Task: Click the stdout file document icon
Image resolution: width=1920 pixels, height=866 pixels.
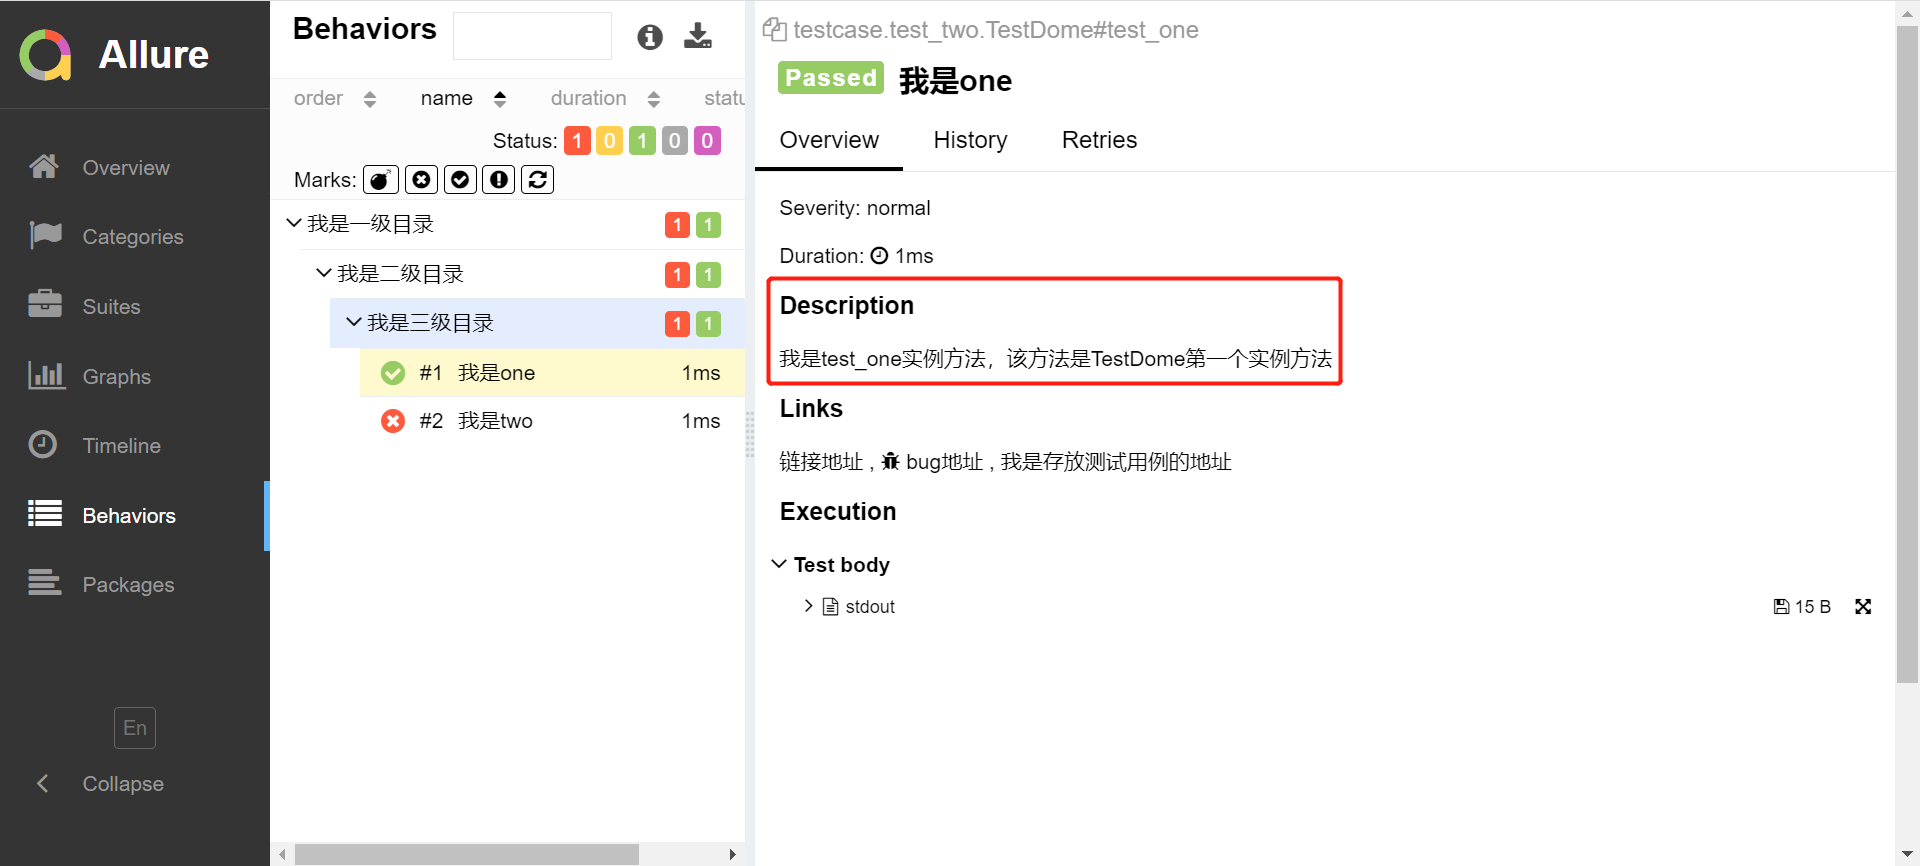Action: (830, 606)
